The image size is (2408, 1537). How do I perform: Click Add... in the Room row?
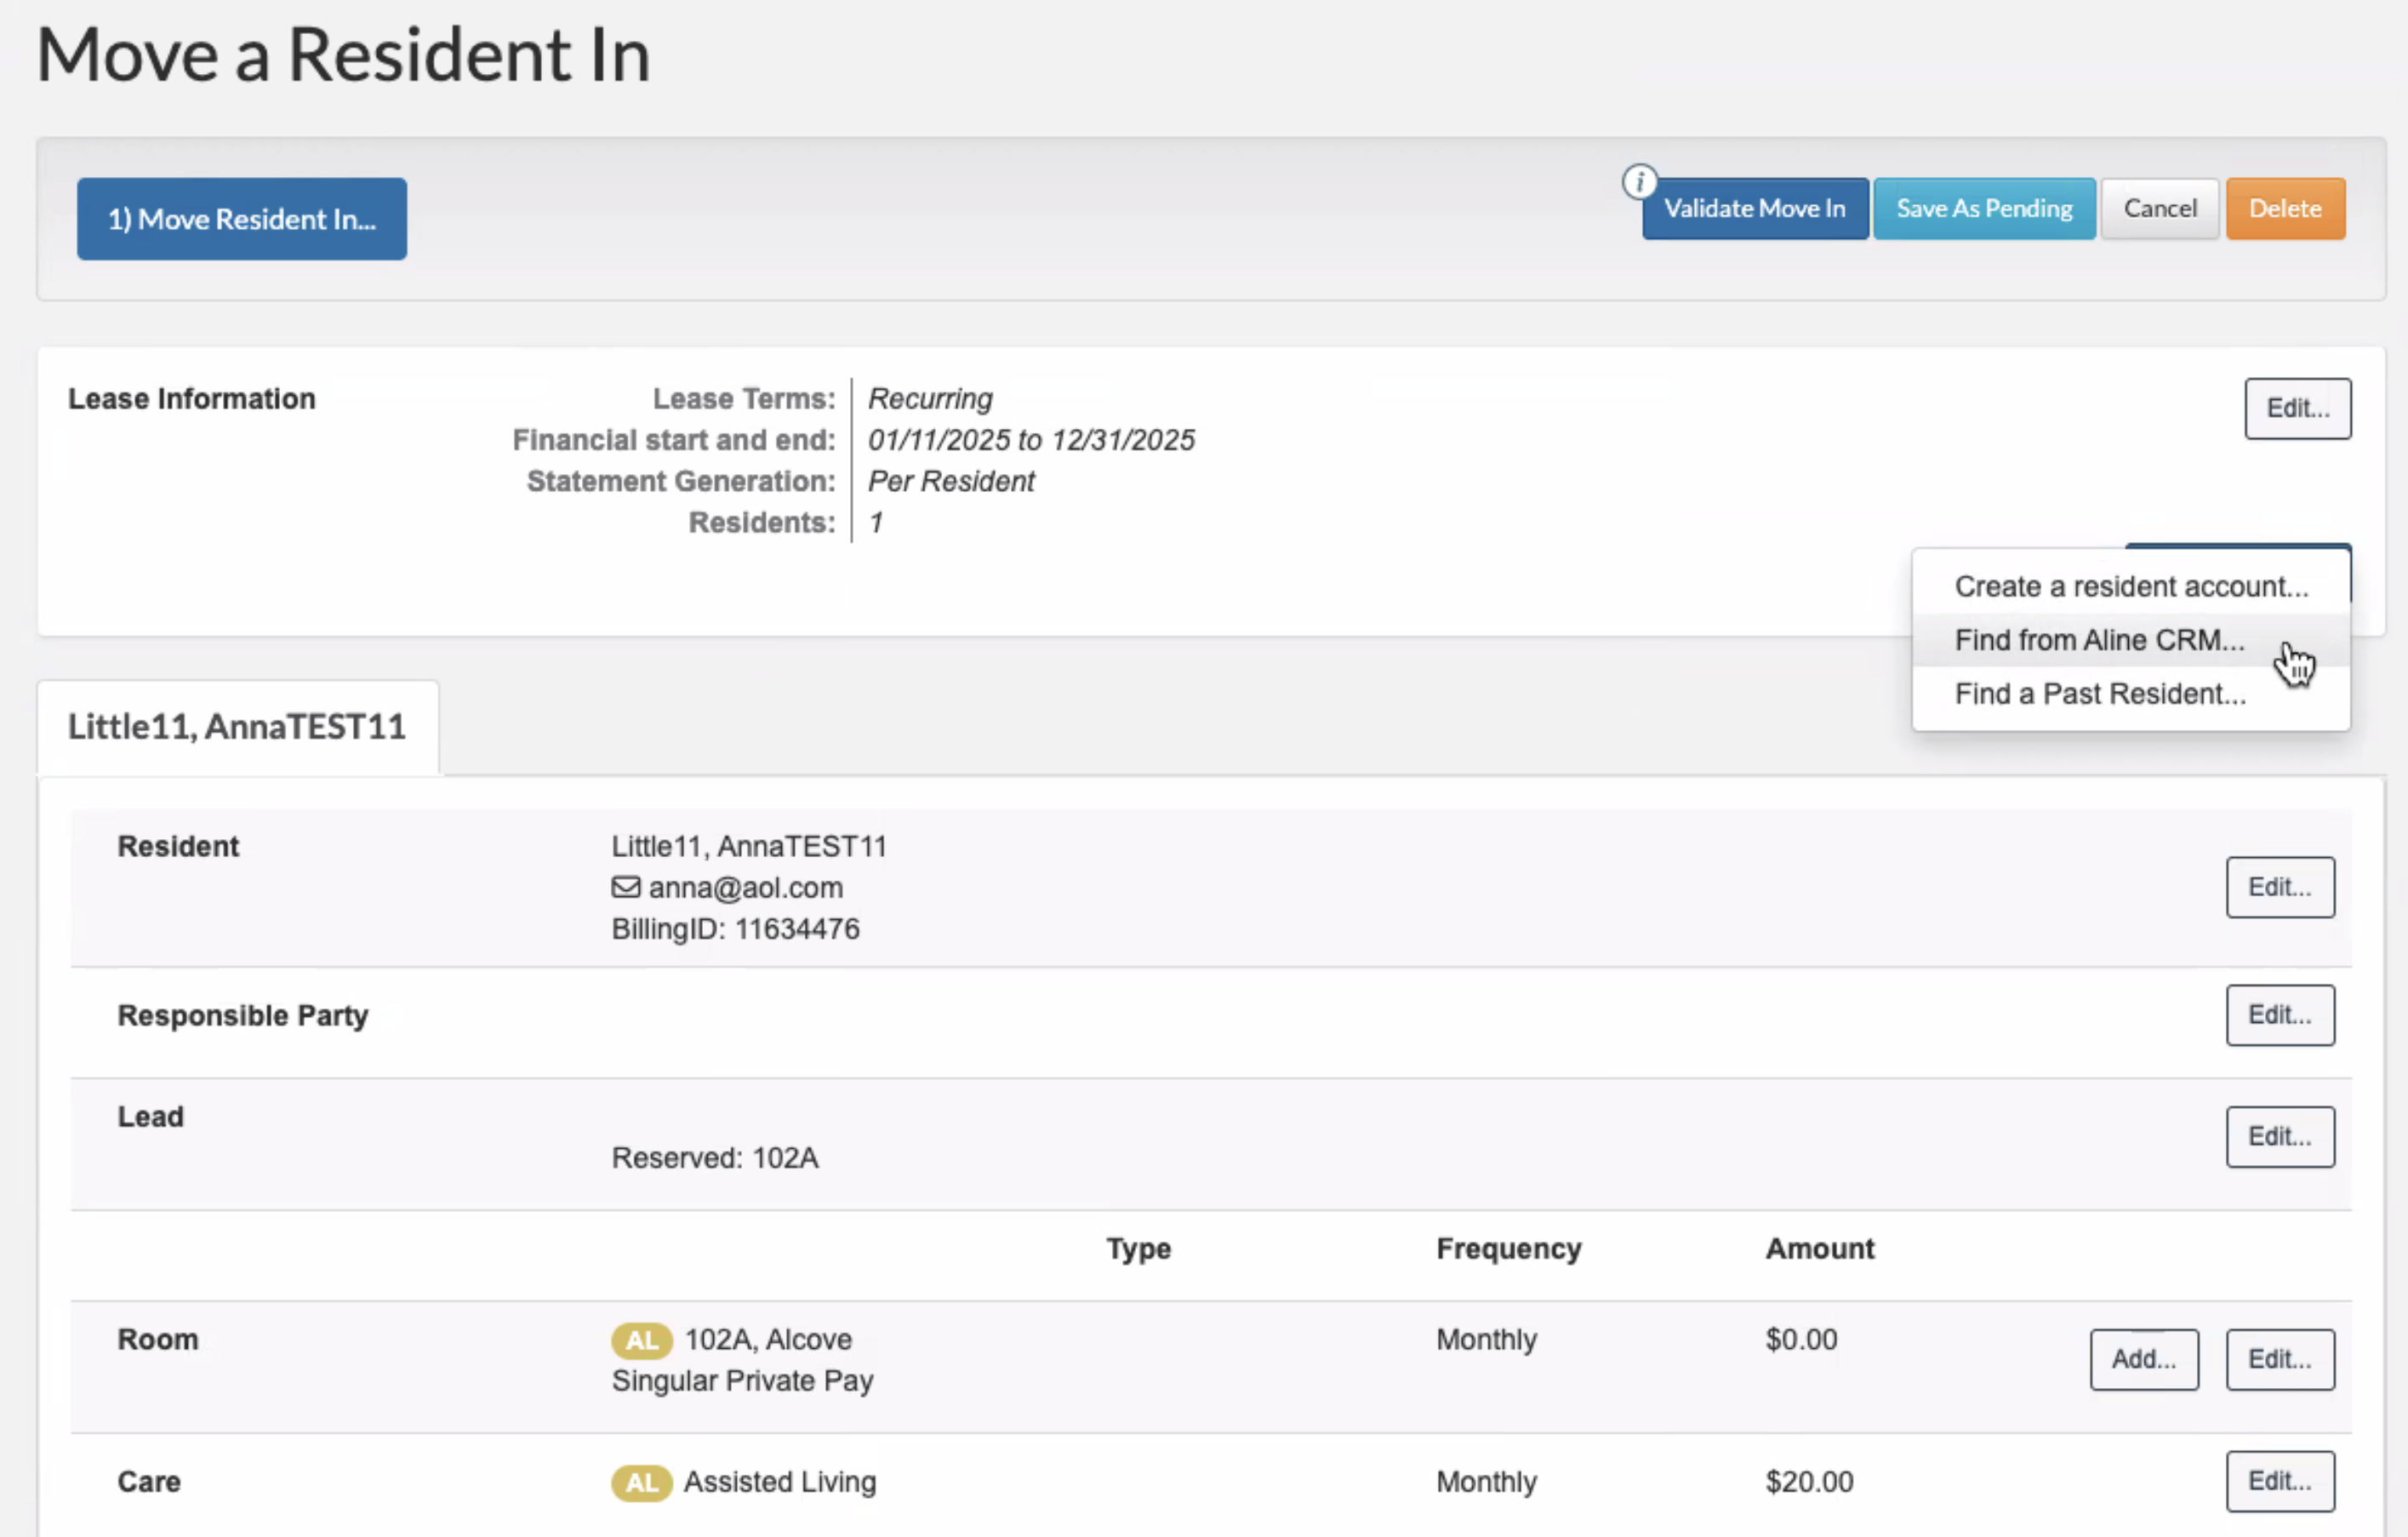(2143, 1359)
